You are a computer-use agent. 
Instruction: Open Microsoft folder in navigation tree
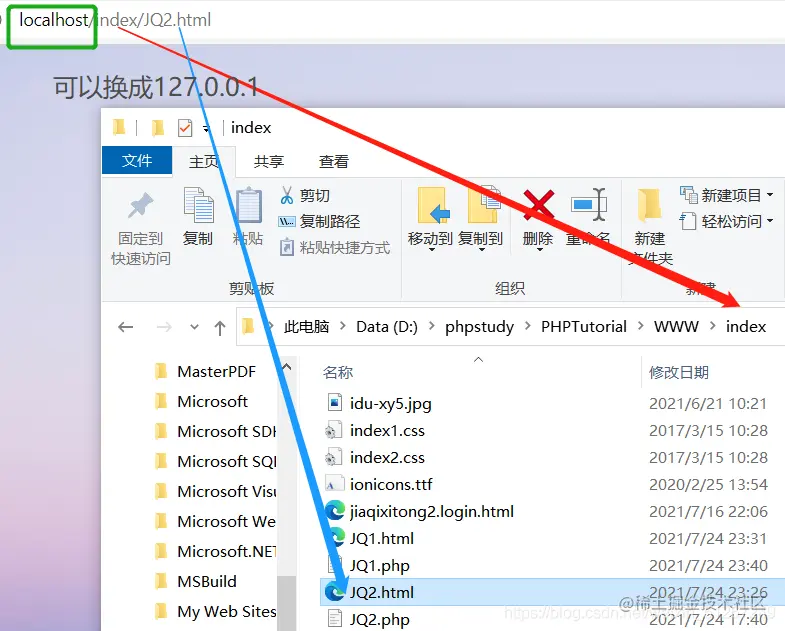tap(212, 402)
